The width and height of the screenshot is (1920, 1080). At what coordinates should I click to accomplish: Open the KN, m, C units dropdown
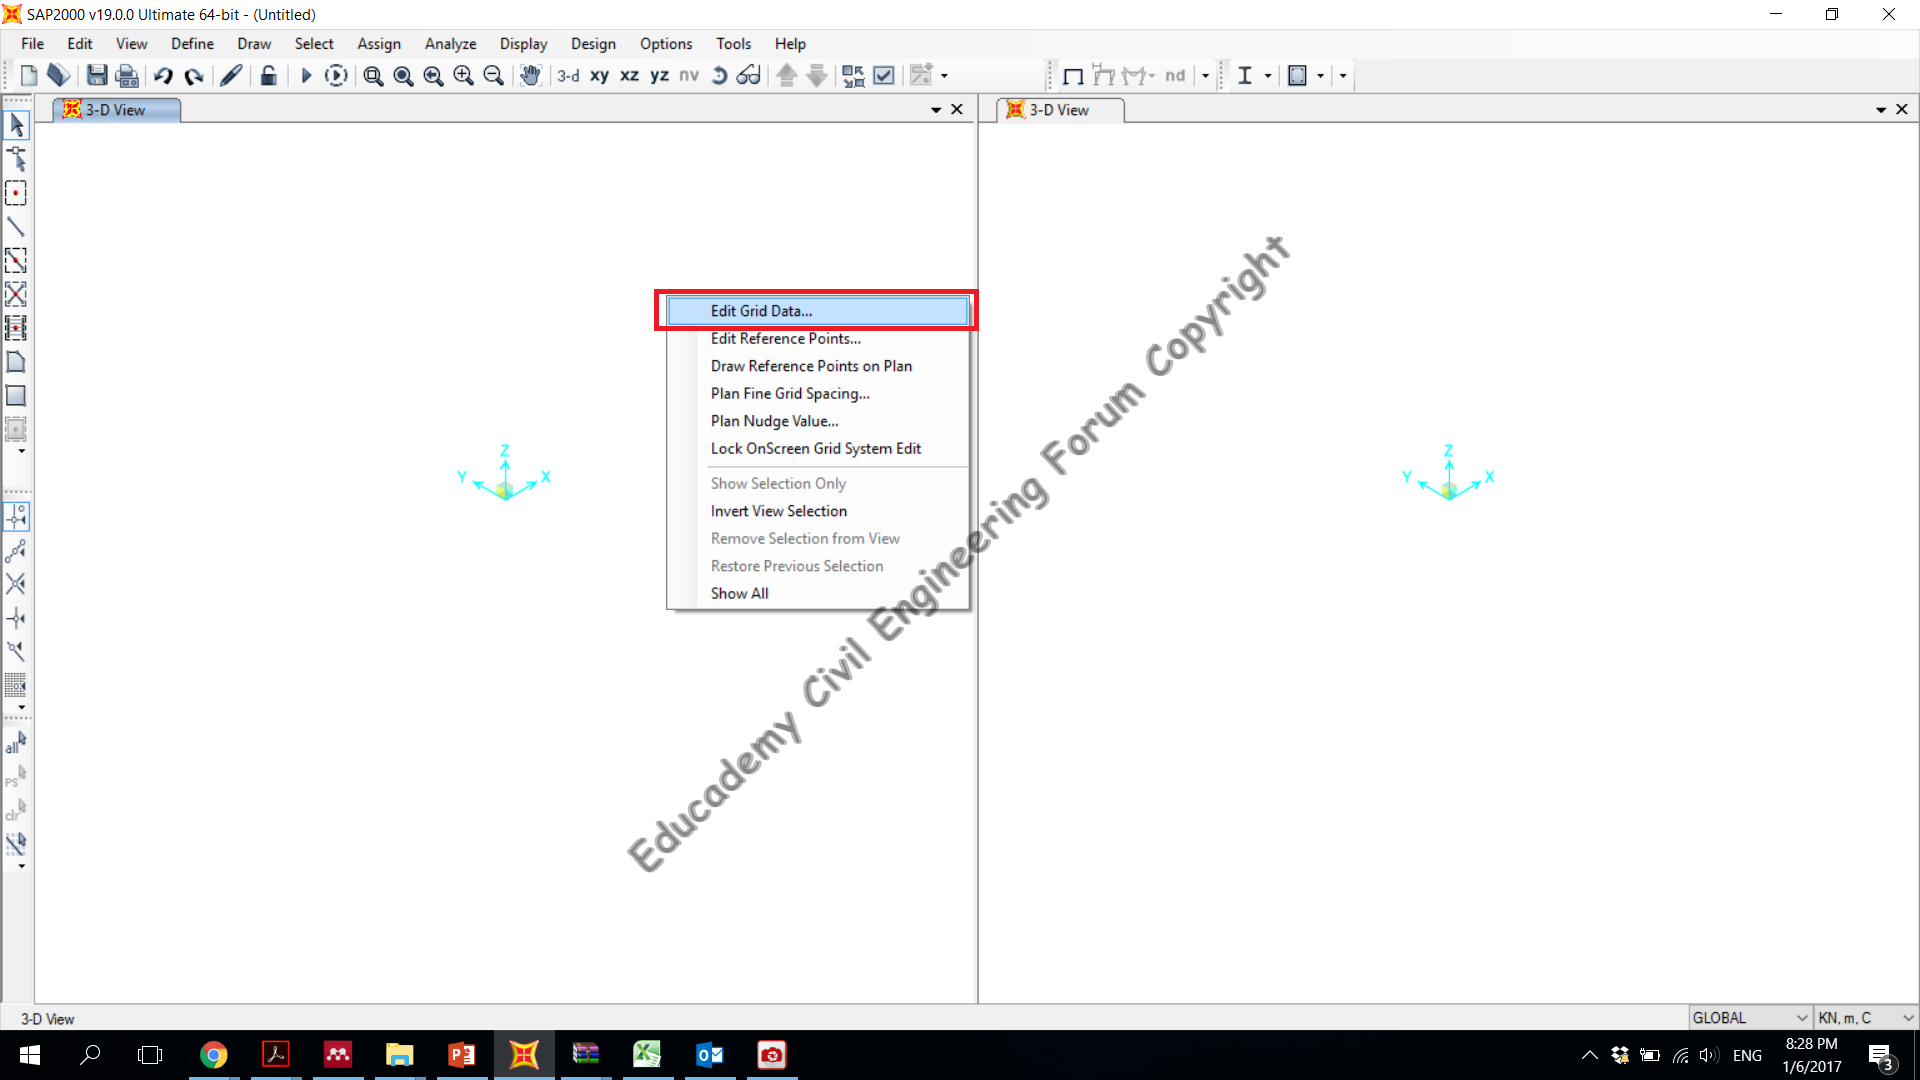tap(1866, 1018)
